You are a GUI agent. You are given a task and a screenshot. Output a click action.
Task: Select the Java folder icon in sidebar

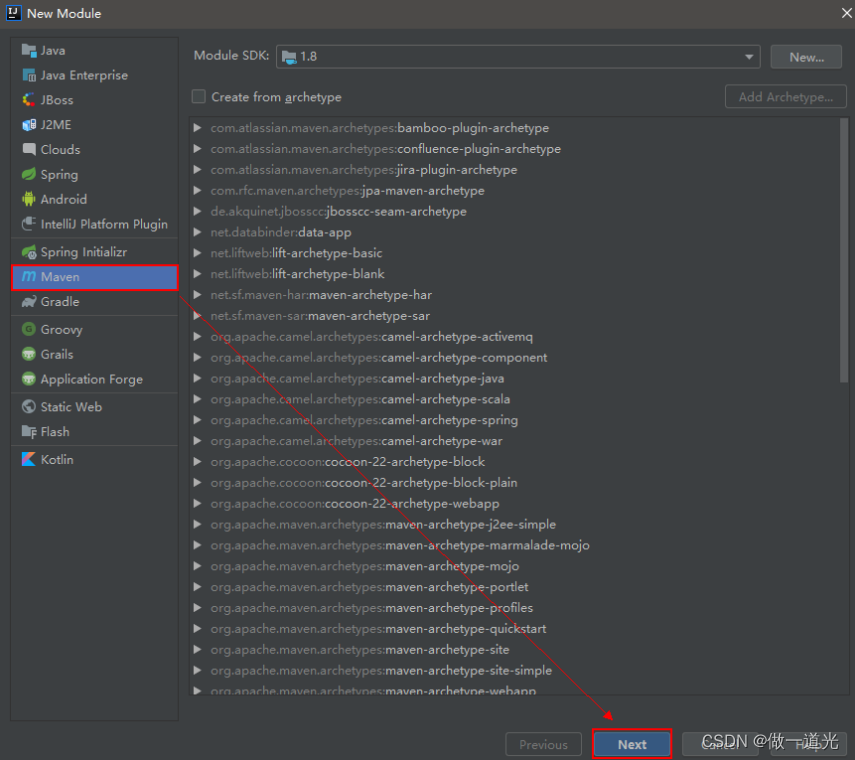pyautogui.click(x=29, y=51)
